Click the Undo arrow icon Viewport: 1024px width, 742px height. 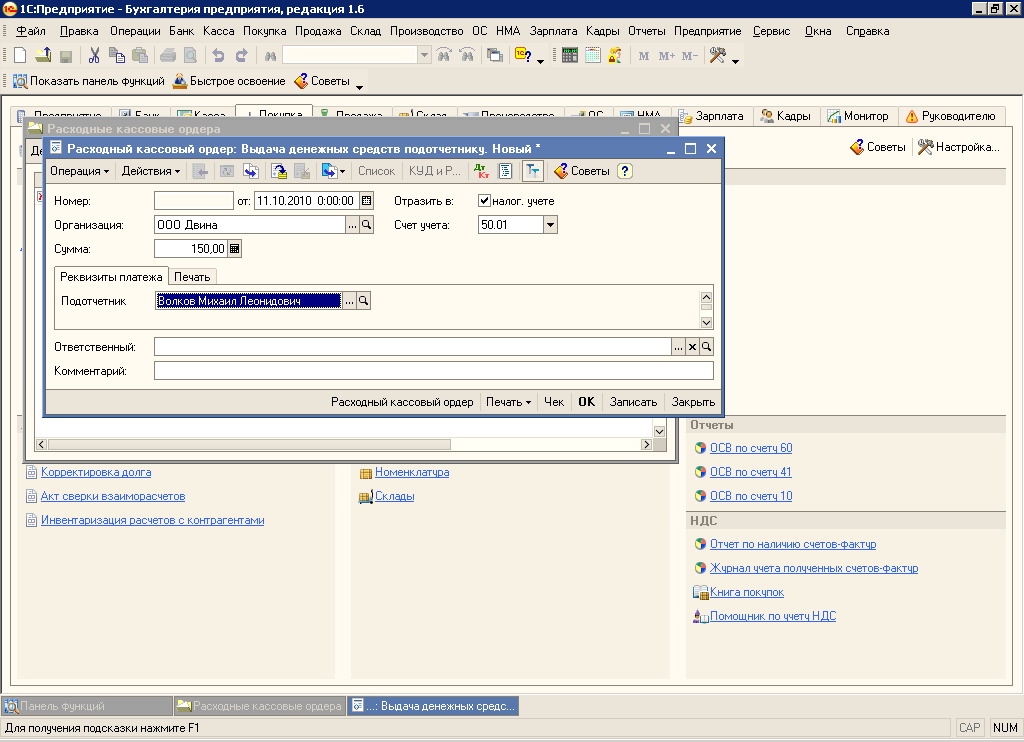point(218,56)
